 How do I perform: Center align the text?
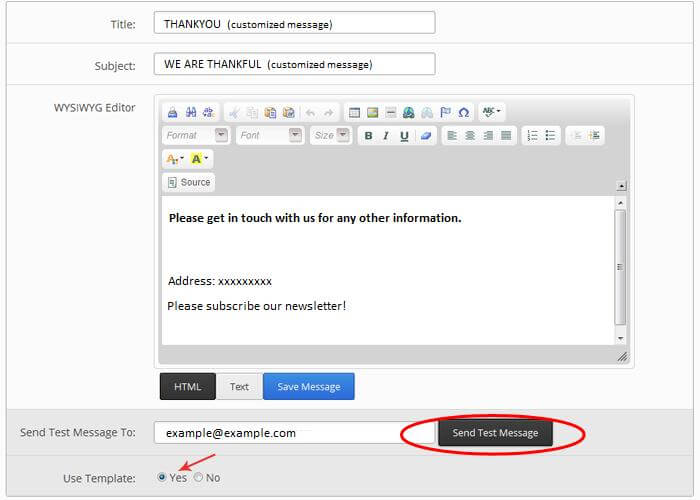pos(470,136)
